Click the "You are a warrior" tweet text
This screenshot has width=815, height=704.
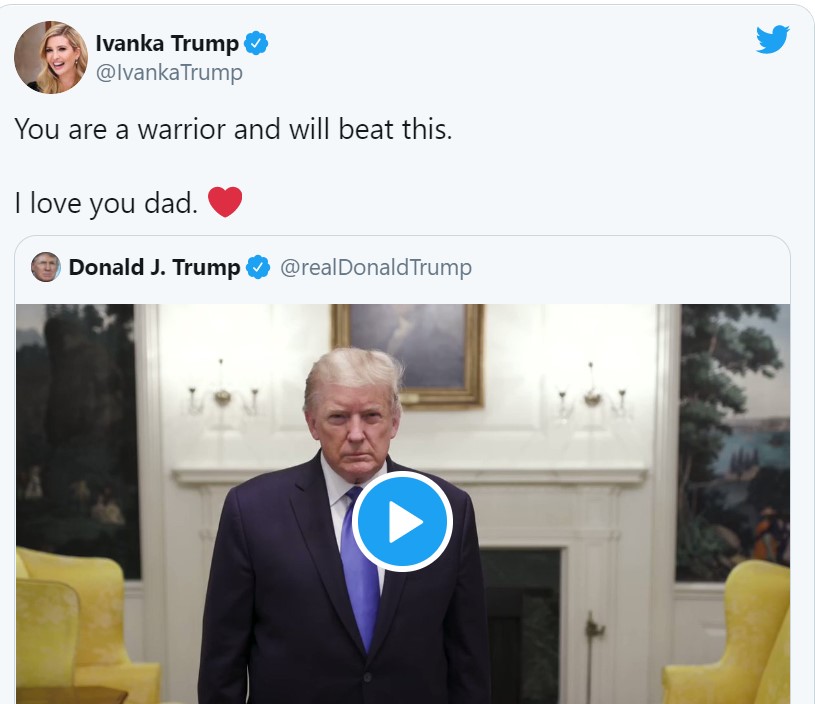pos(233,129)
